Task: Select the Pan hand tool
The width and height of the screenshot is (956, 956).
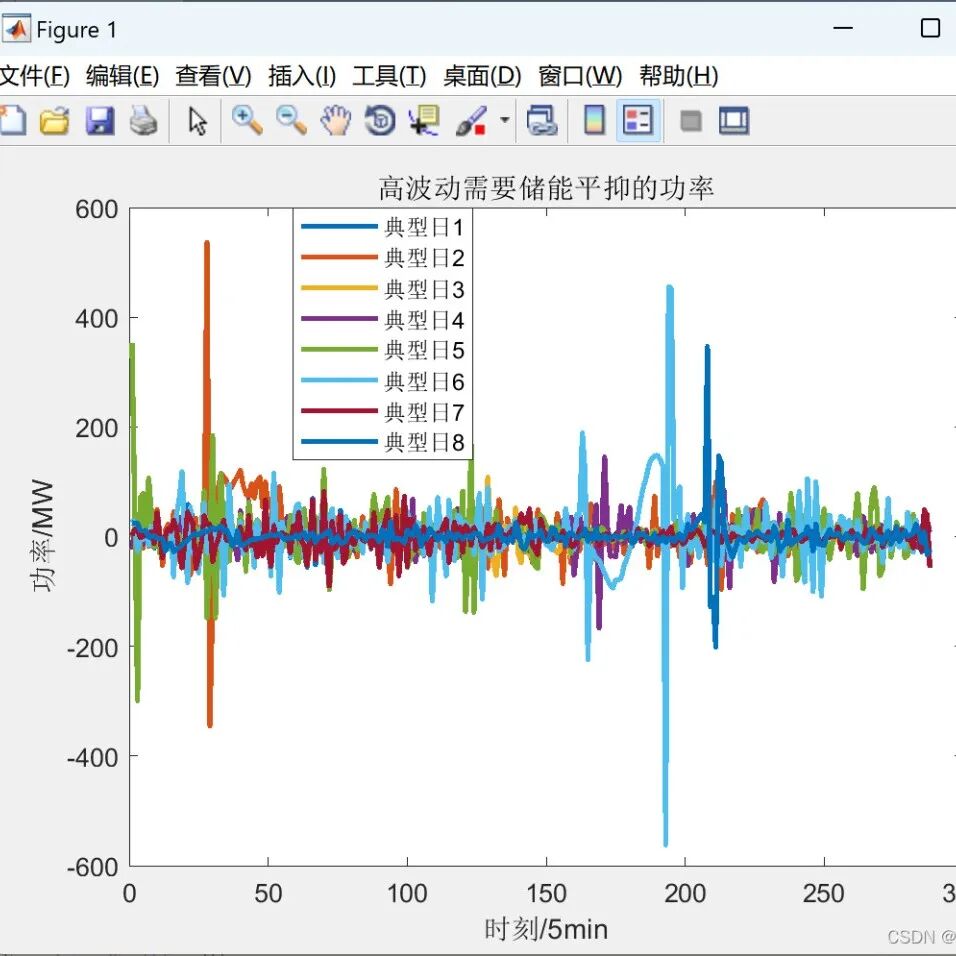Action: coord(336,120)
